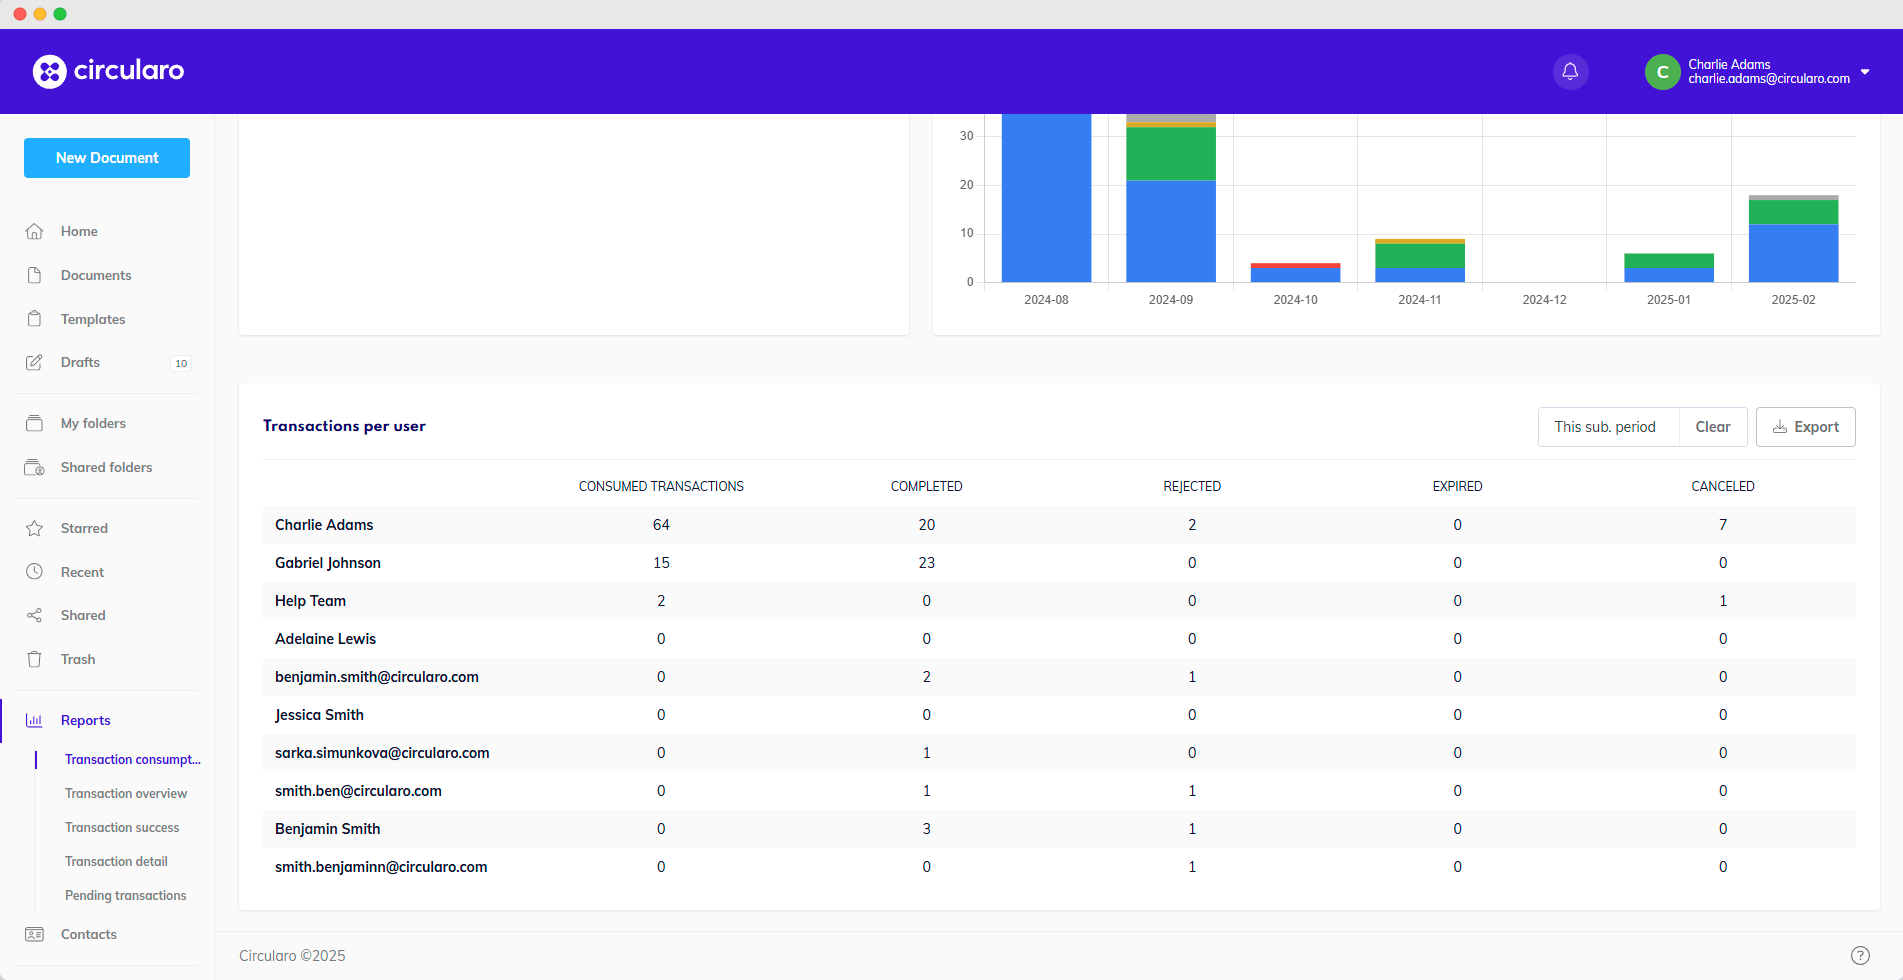Click the Shared folders icon

coord(35,467)
